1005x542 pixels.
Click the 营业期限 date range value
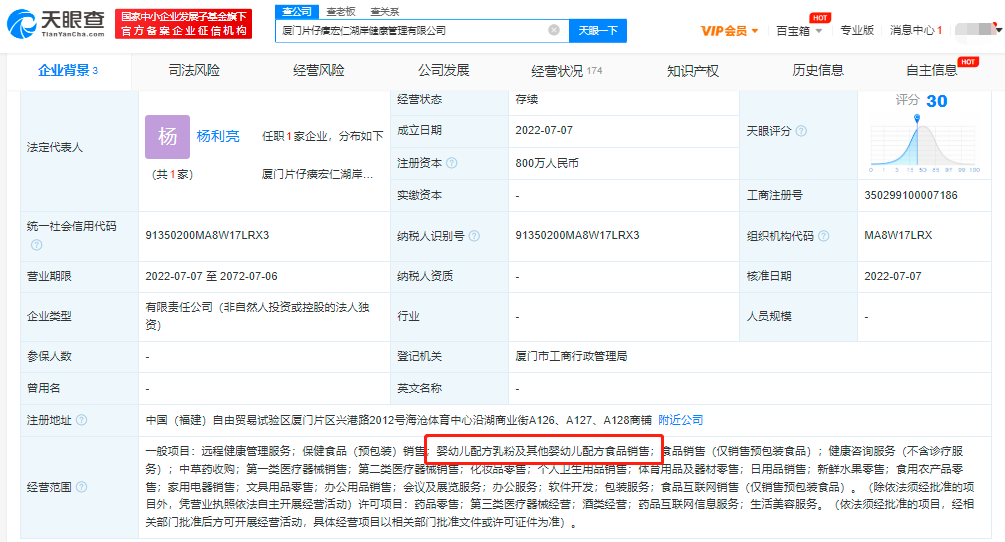coord(212,276)
